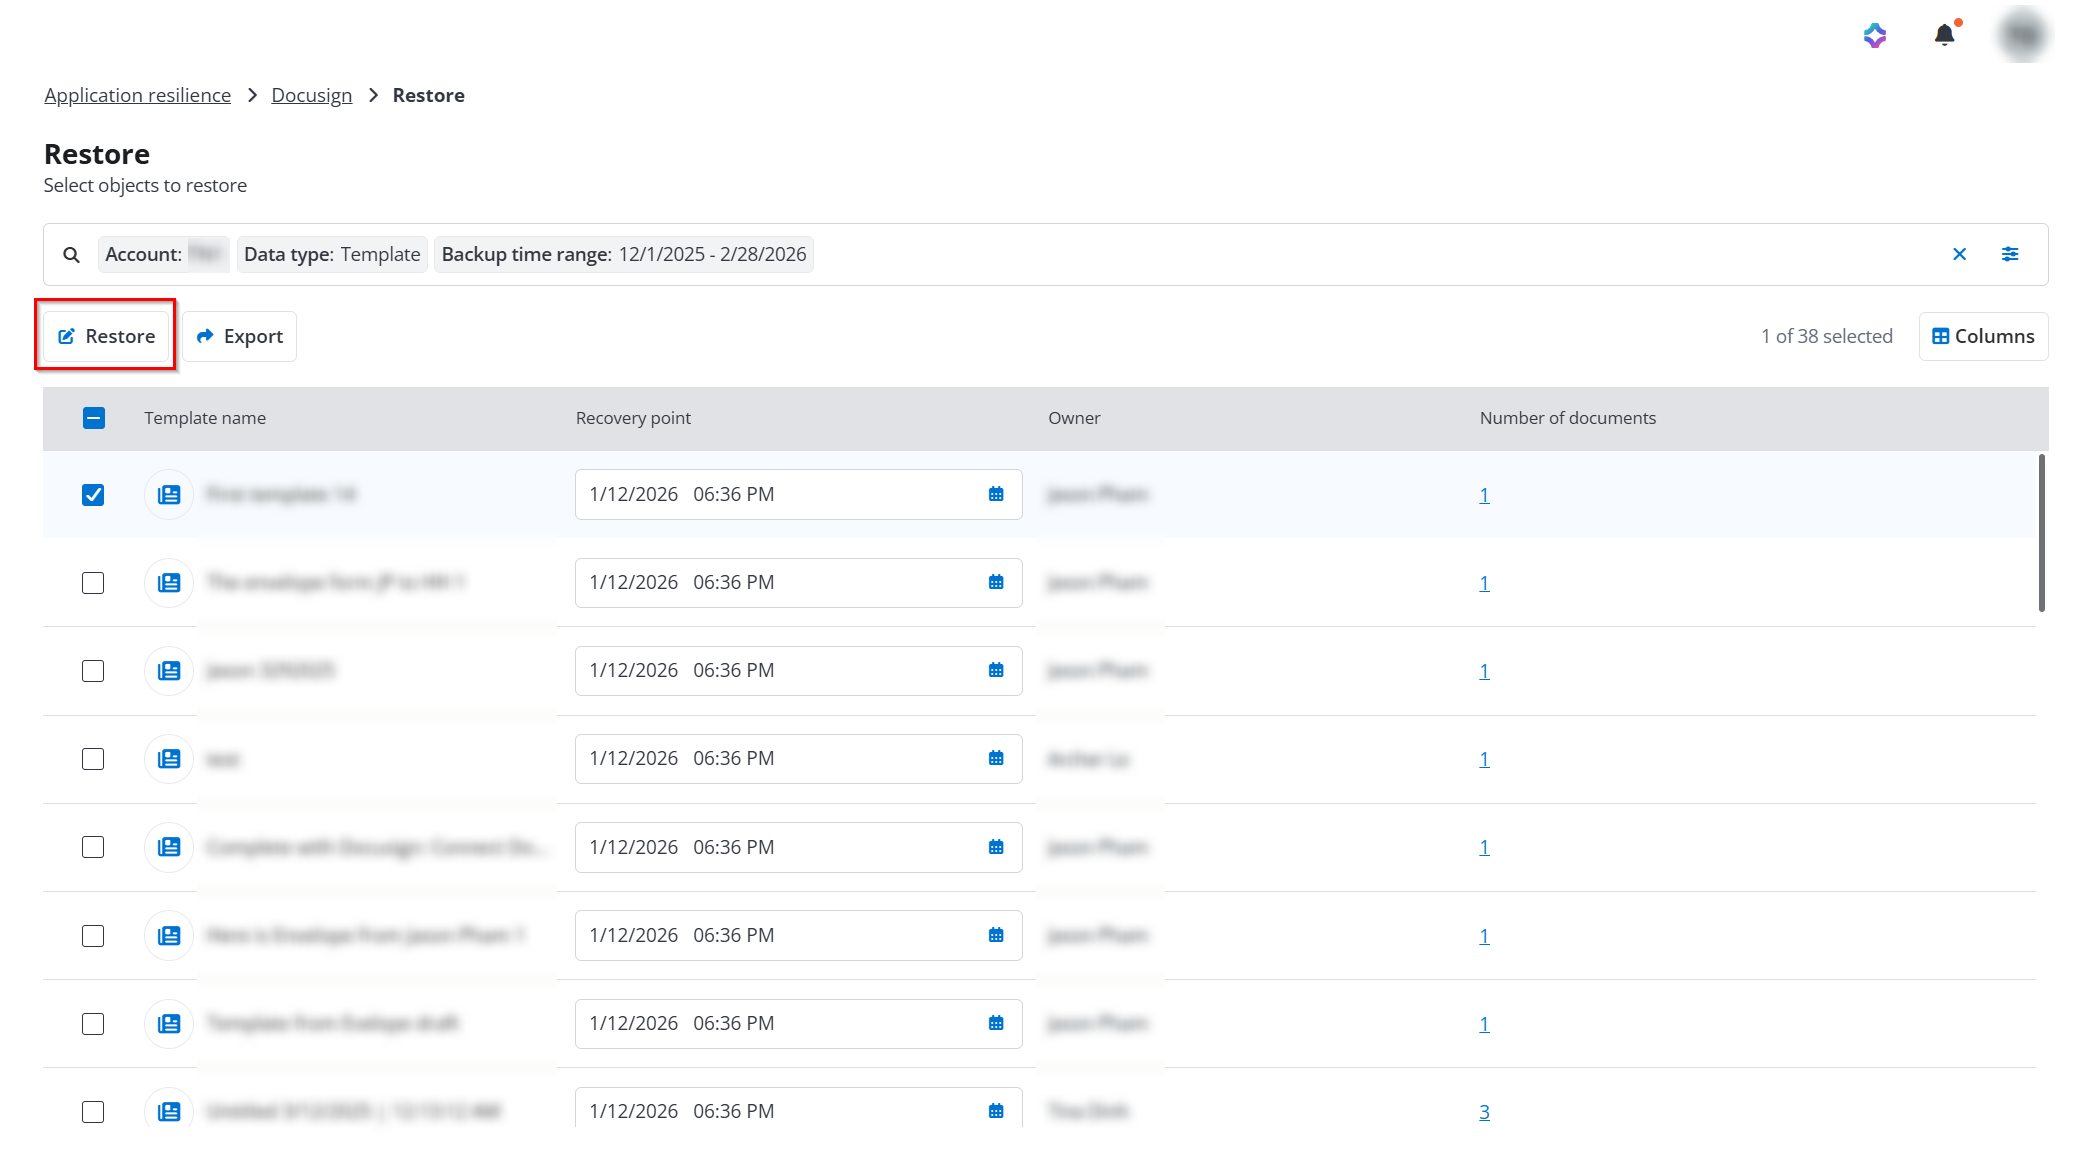Click the Export button
Viewport: 2100px width, 1164px height.
tap(240, 336)
